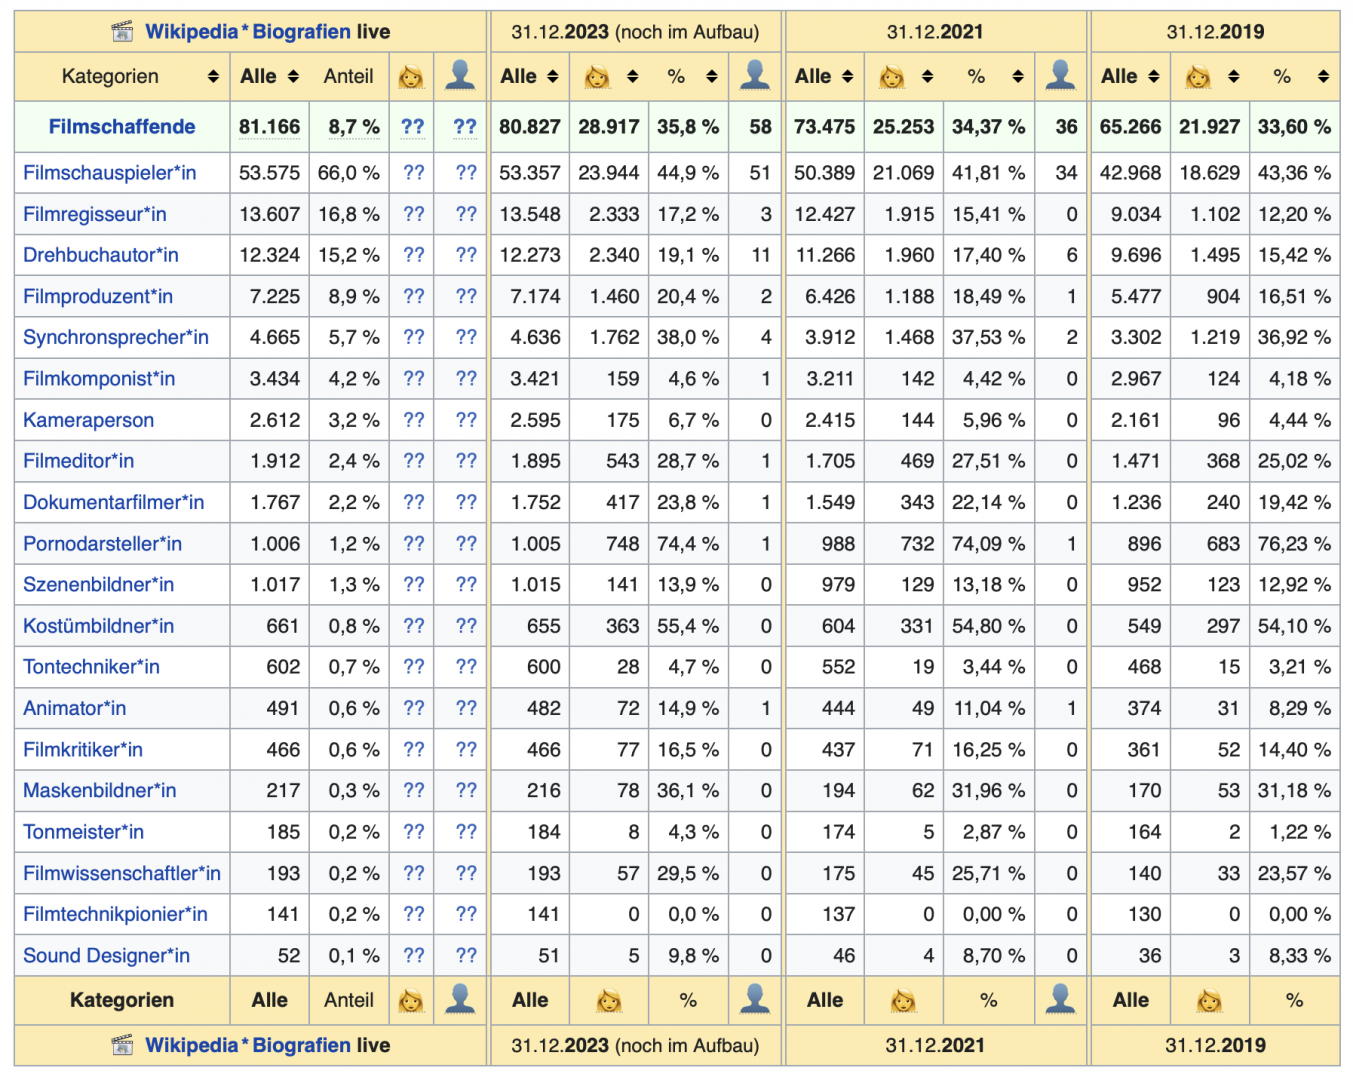Sort by the 31.12.2019 women column arrows
Screen dimensions: 1353x1080
pos(1233,77)
